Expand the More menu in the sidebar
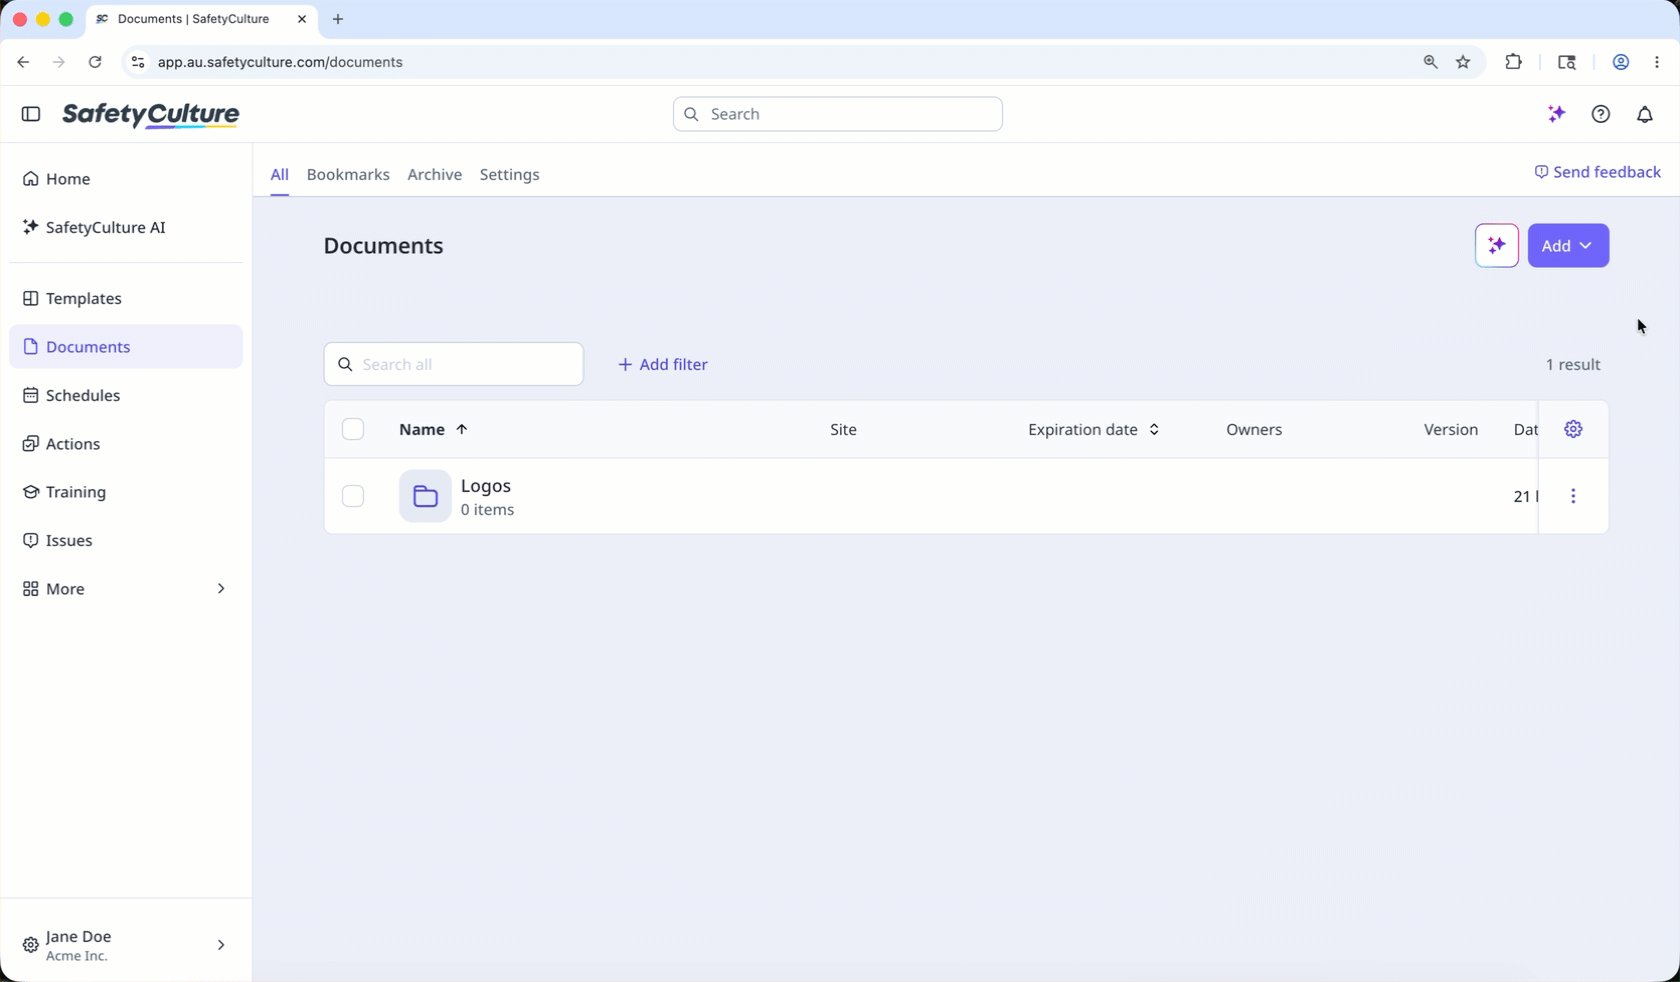The height and width of the screenshot is (982, 1680). 126,589
